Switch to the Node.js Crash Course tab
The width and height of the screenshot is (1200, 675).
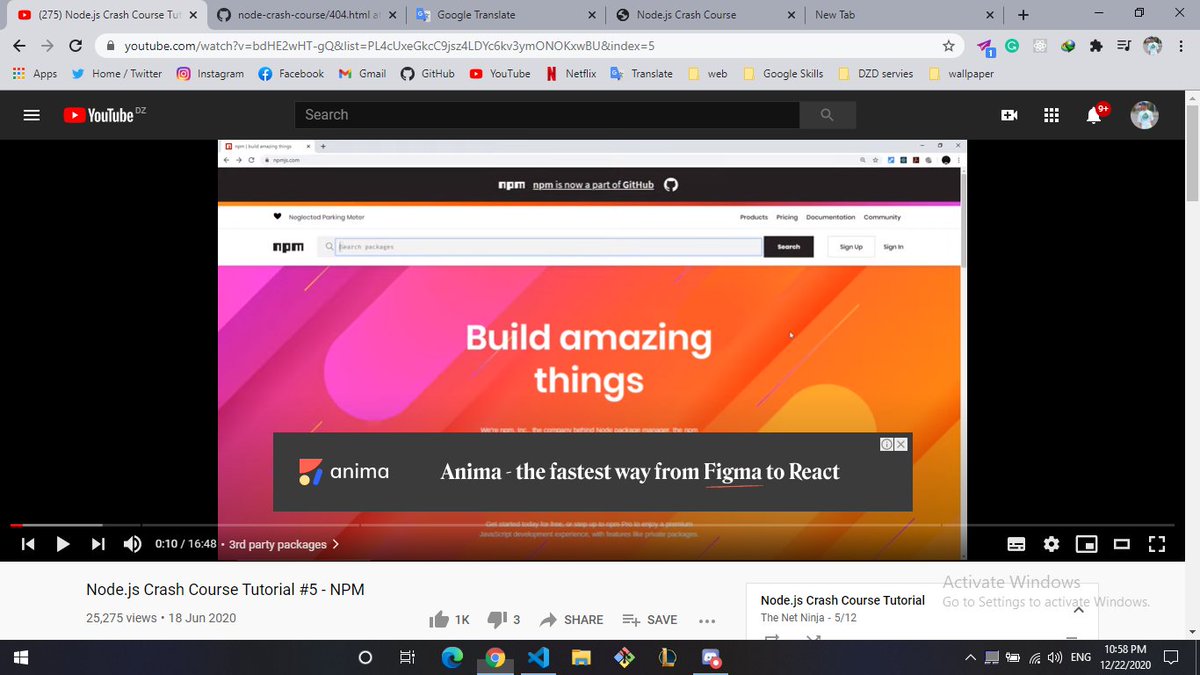705,15
